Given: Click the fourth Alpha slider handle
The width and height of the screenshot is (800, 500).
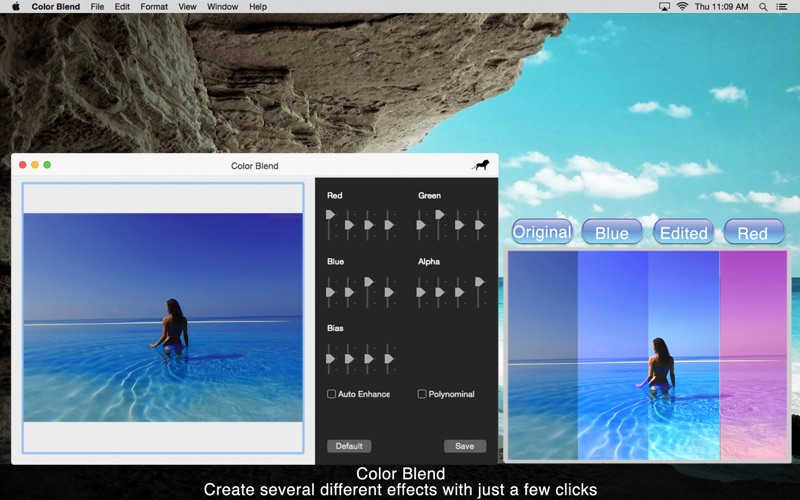Looking at the screenshot, I should point(479,282).
